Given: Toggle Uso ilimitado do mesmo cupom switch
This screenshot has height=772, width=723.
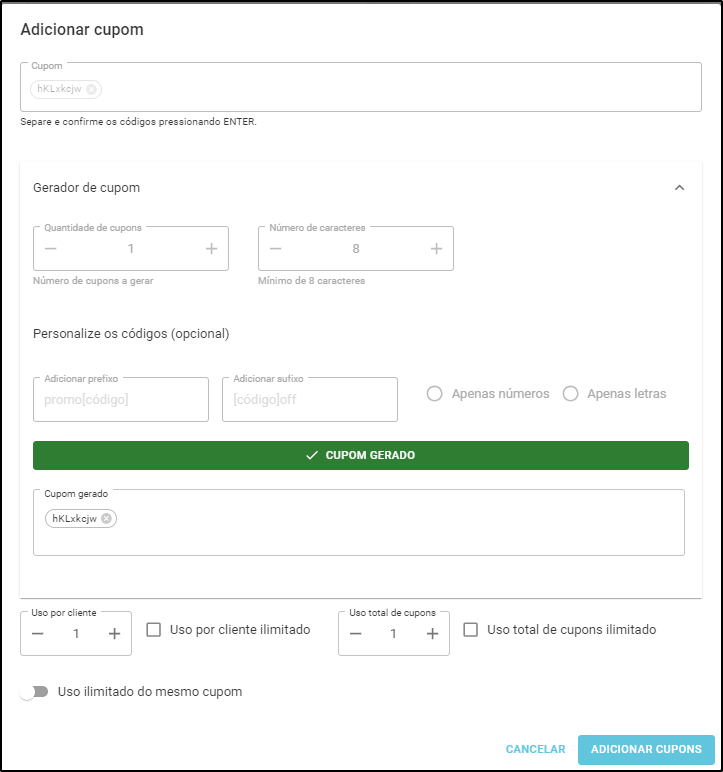Looking at the screenshot, I should 34,692.
